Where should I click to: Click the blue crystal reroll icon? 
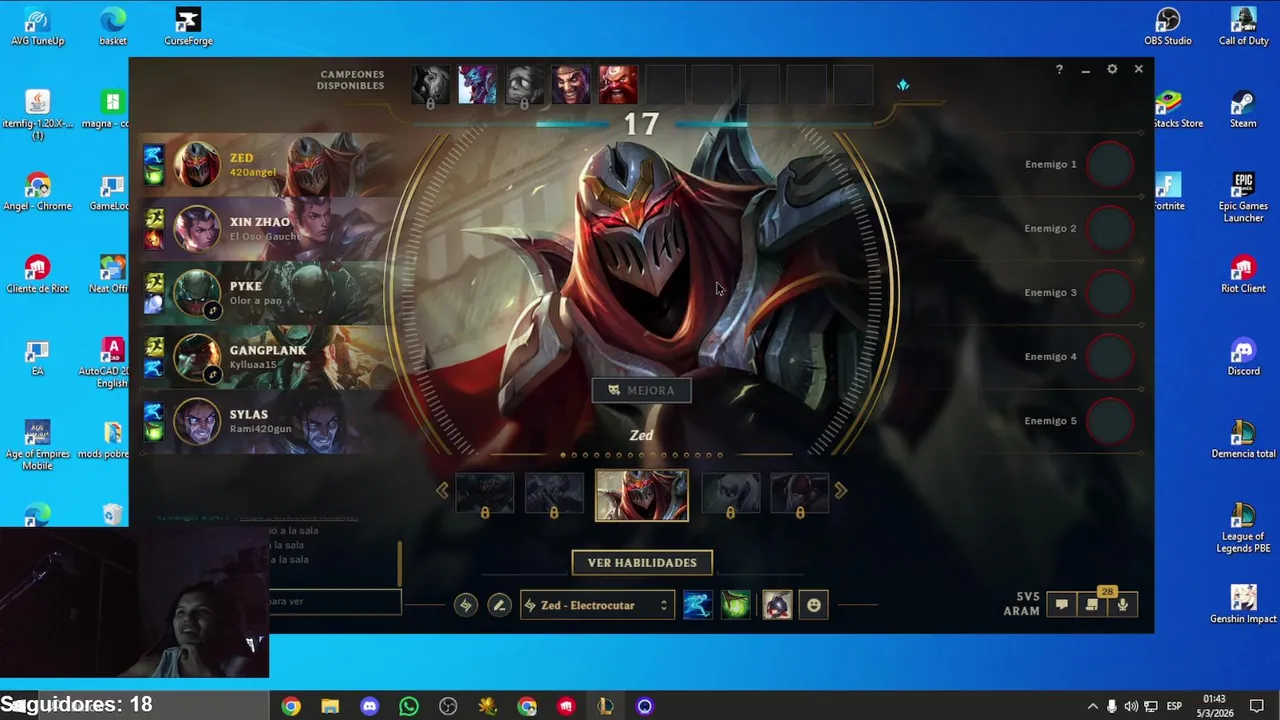click(x=903, y=85)
